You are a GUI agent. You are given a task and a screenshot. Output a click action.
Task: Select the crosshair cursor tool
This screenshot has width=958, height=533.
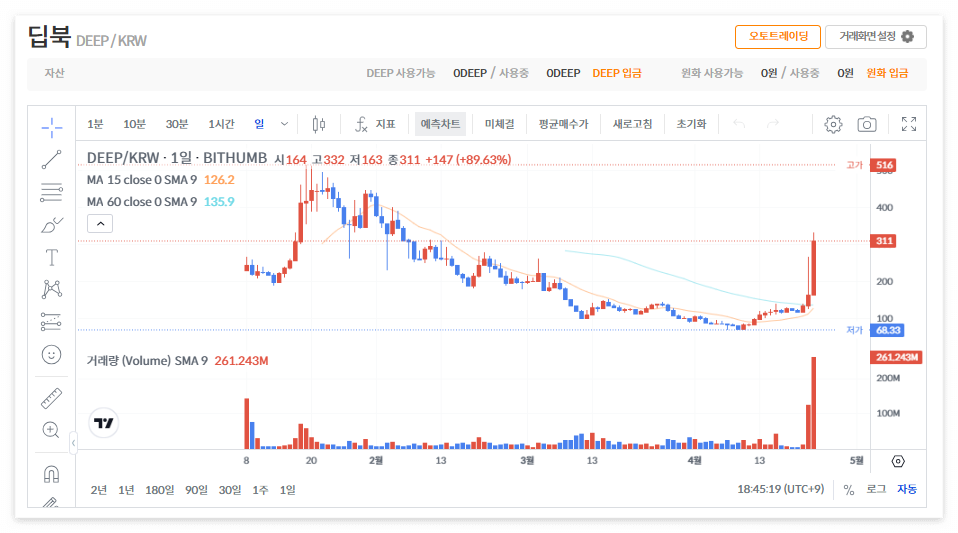pos(52,128)
